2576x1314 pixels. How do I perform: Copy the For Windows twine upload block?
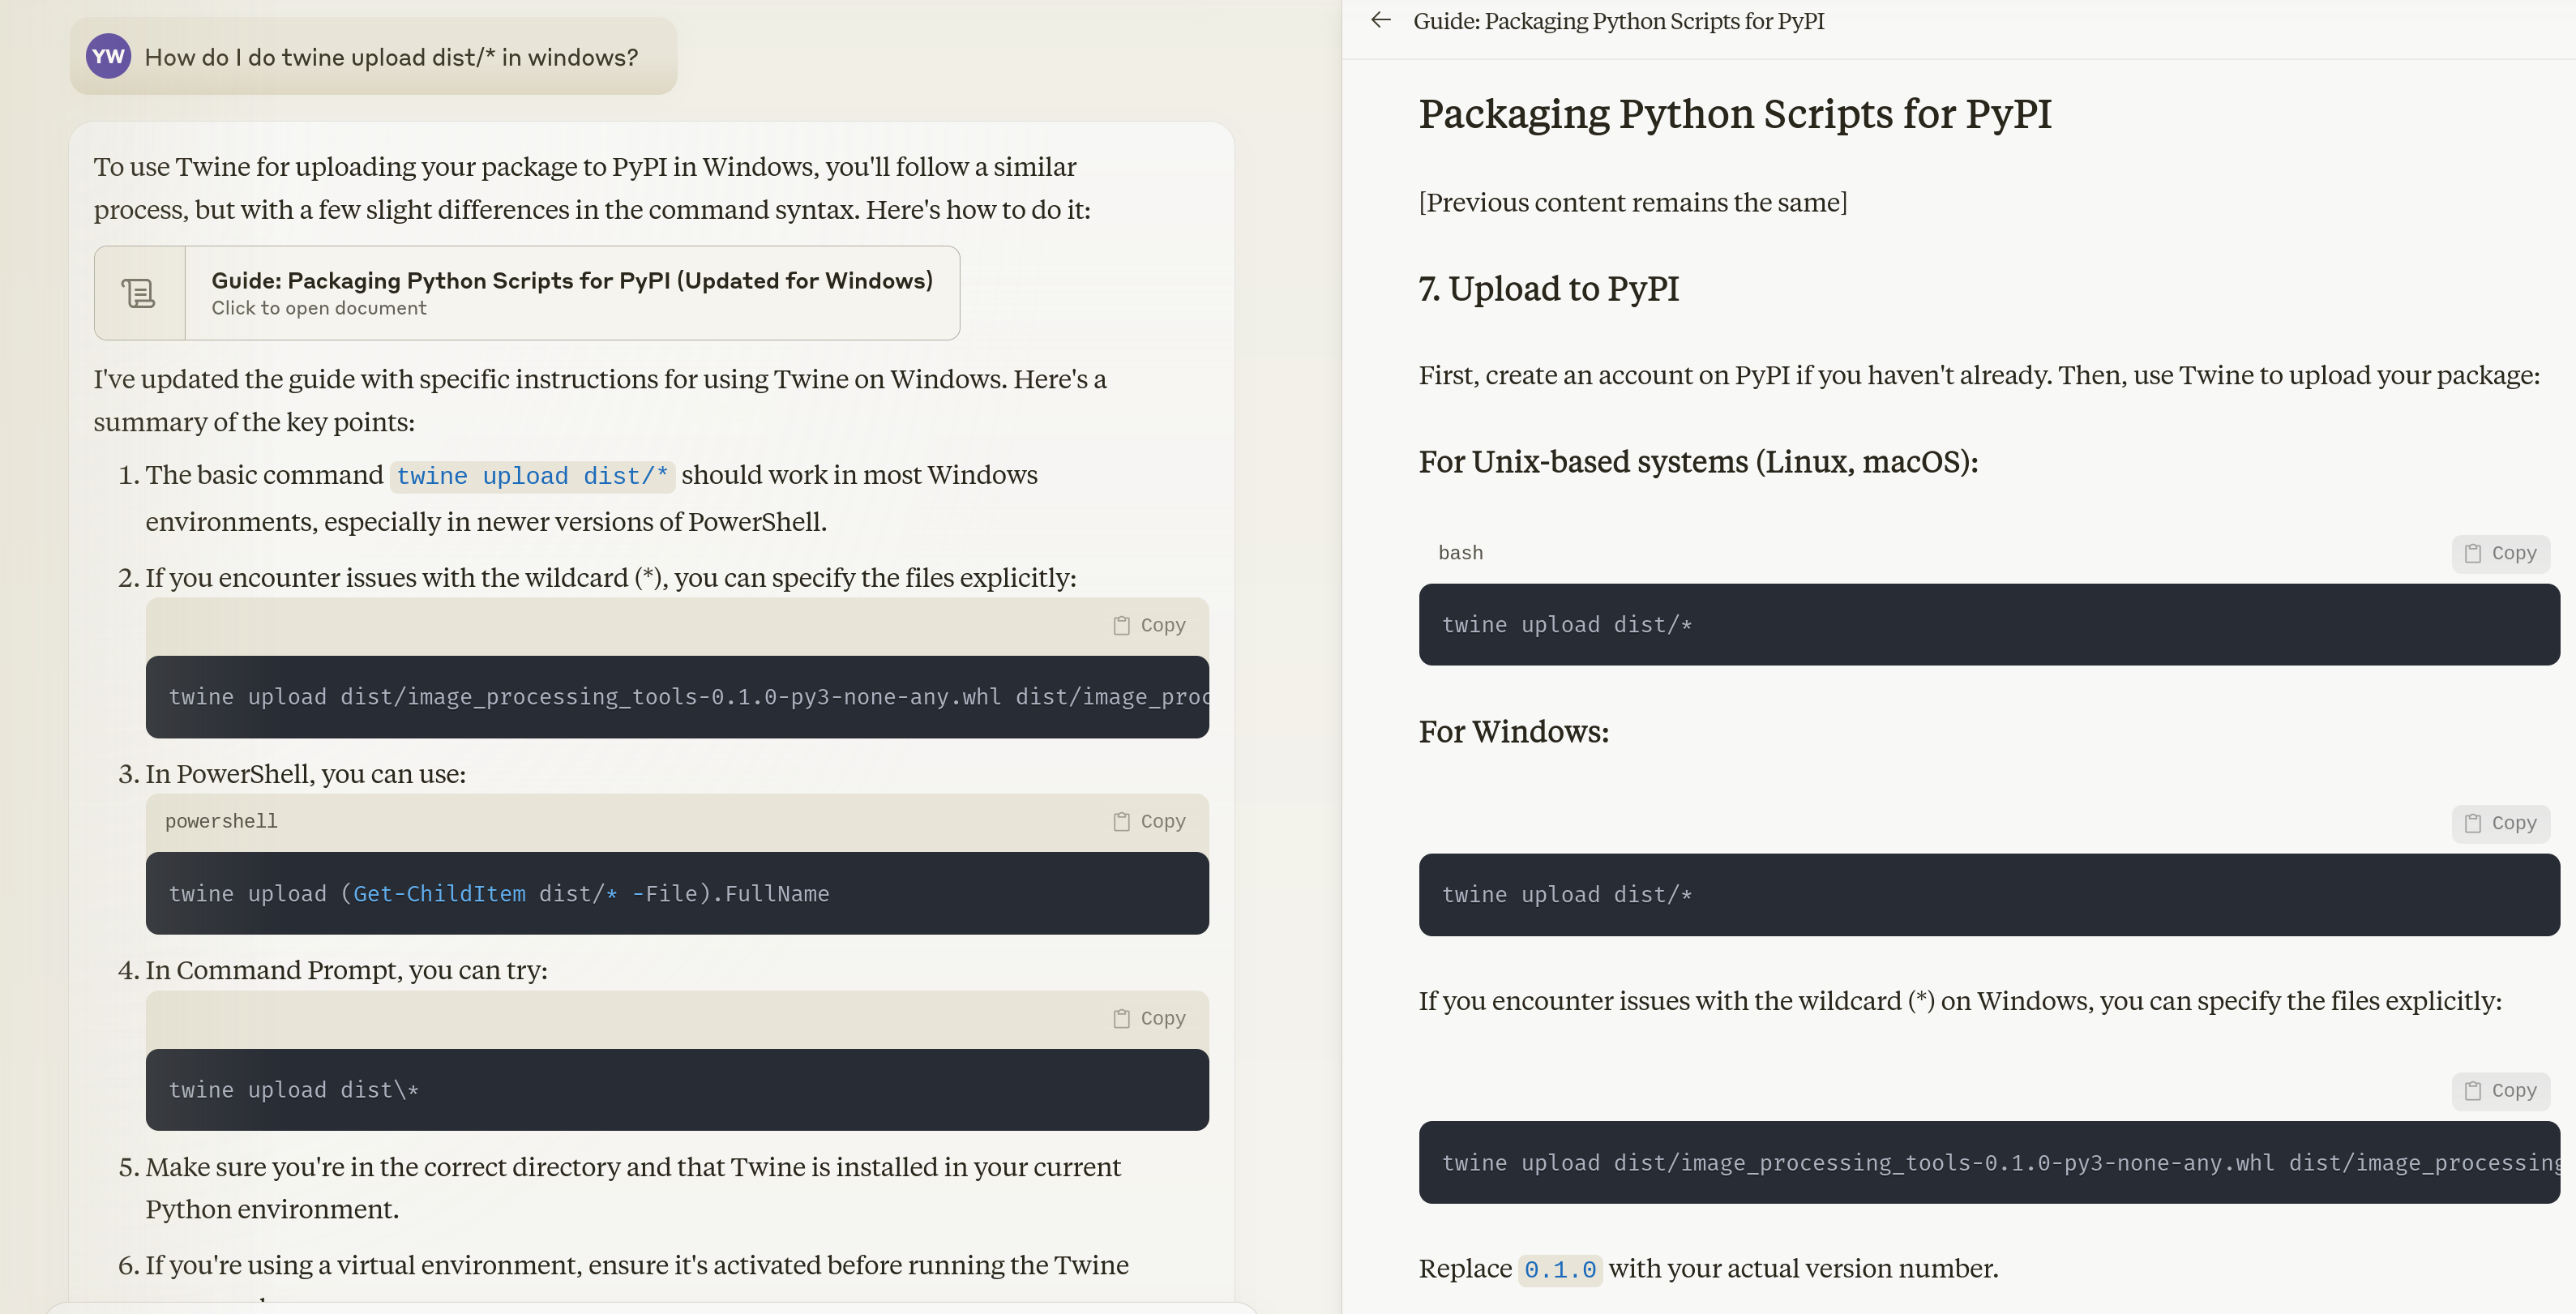(x=2500, y=824)
